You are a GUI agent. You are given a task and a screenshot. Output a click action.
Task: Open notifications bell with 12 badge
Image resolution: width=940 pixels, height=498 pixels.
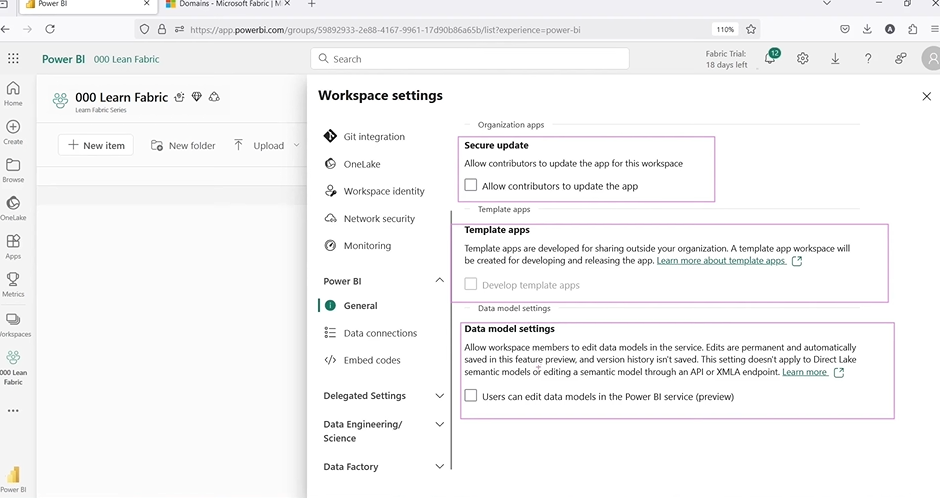pos(771,58)
